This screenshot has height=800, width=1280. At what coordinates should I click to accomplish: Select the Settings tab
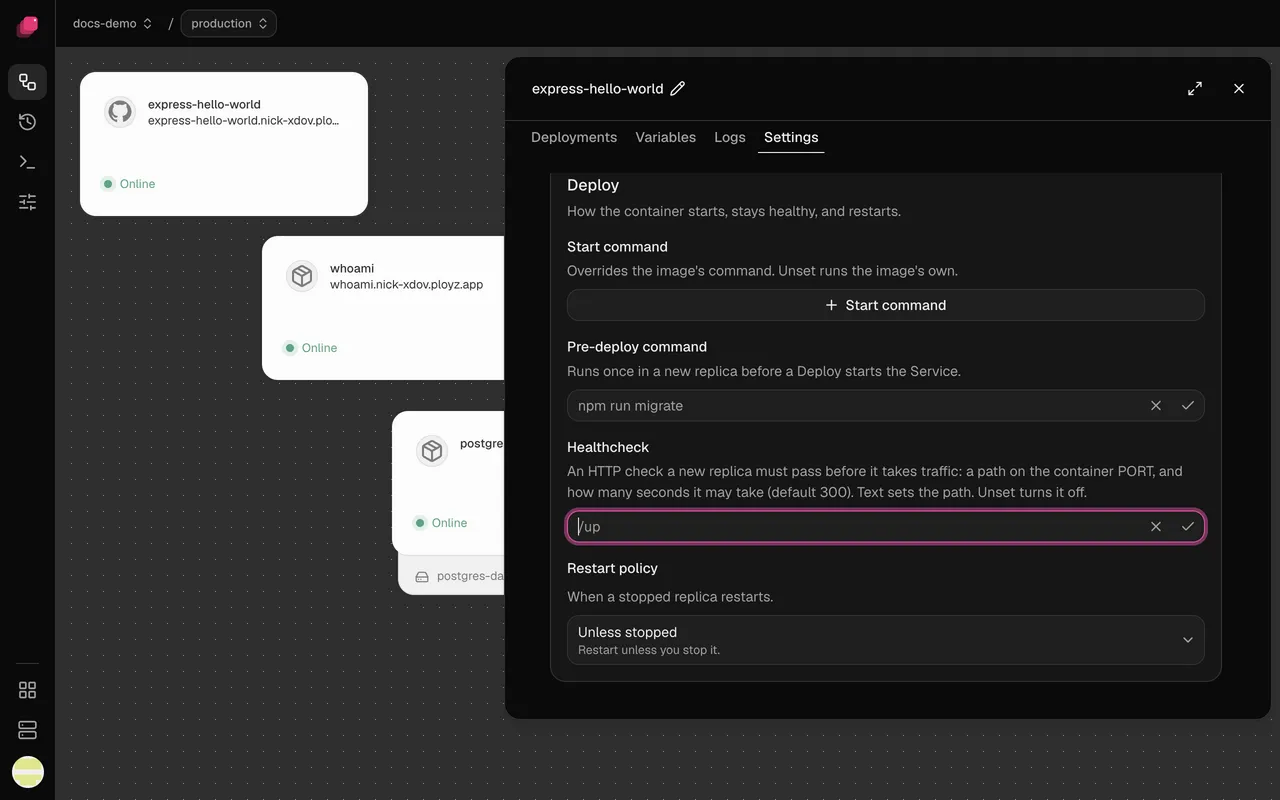point(791,138)
